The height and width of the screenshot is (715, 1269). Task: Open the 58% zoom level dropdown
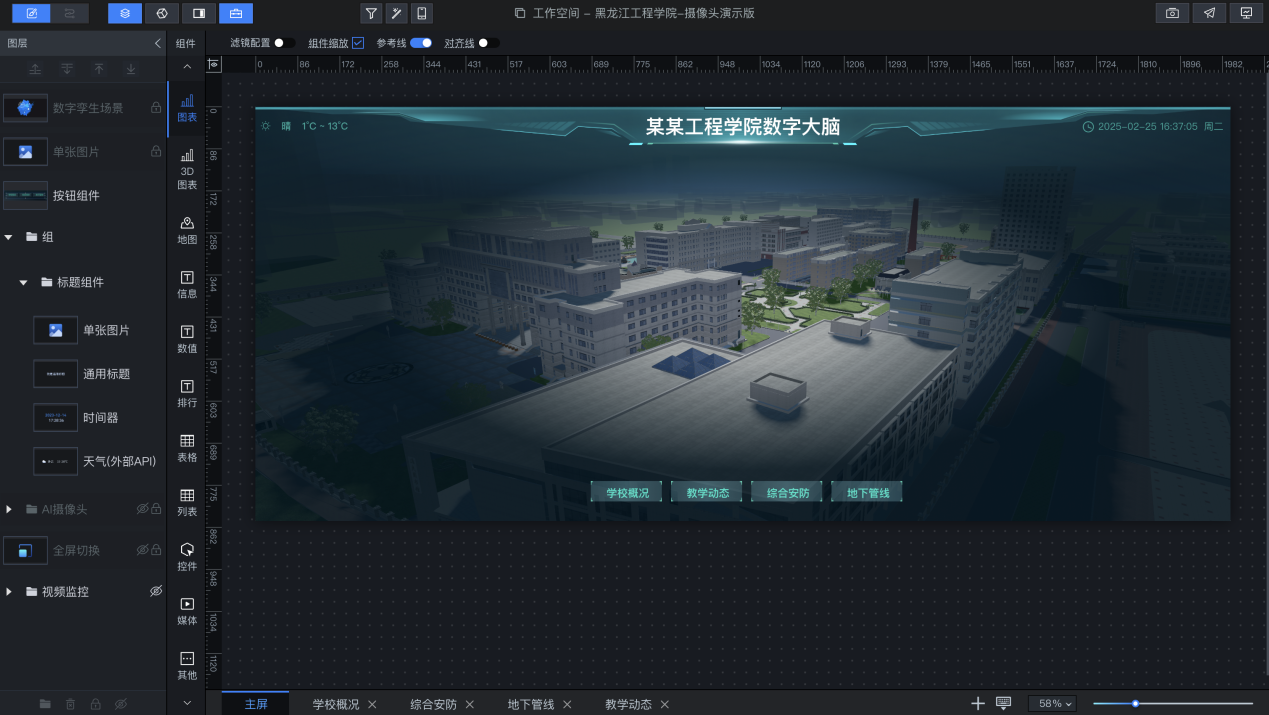point(1052,704)
